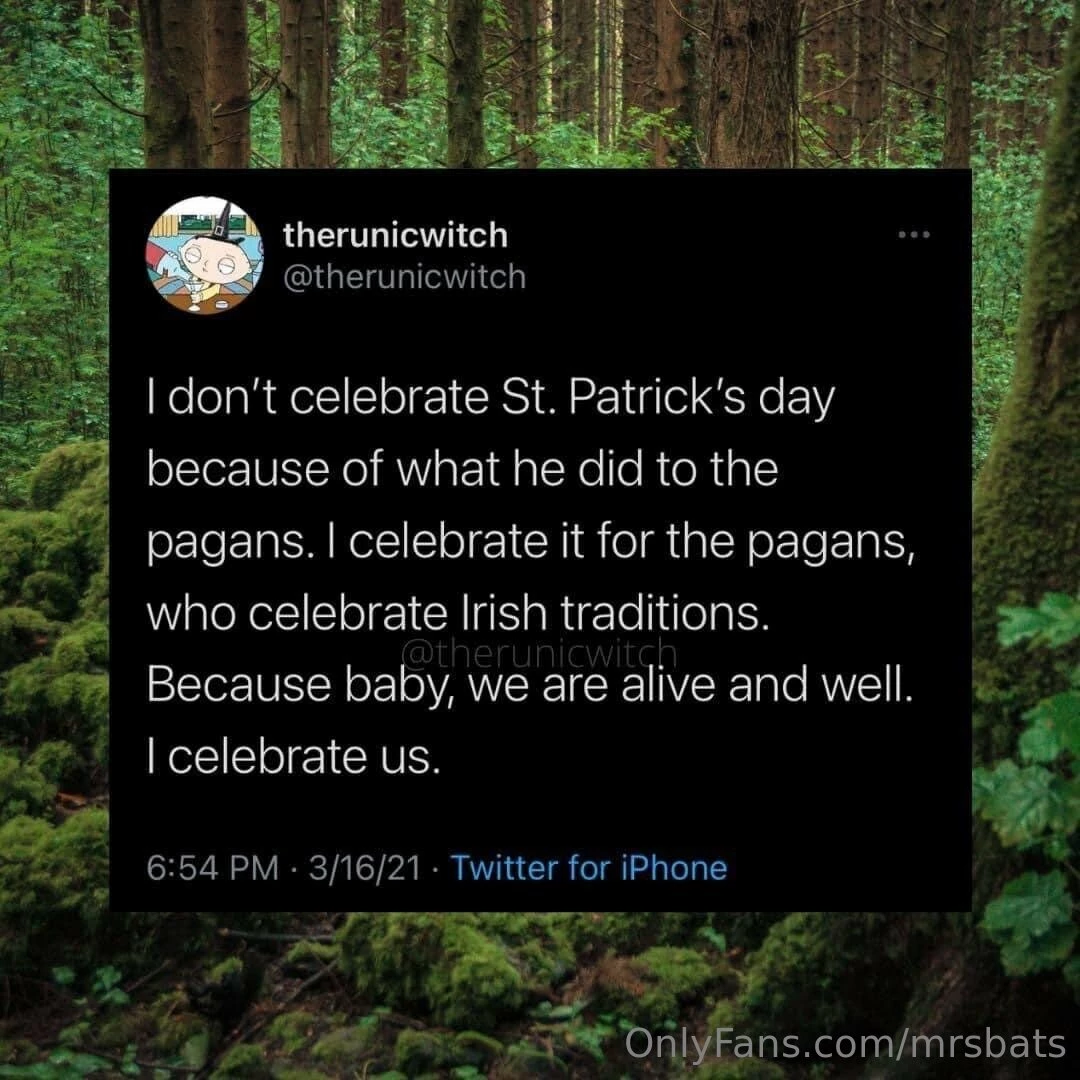Click the line "because of what he did to the"
The image size is (1080, 1080).
click(462, 470)
